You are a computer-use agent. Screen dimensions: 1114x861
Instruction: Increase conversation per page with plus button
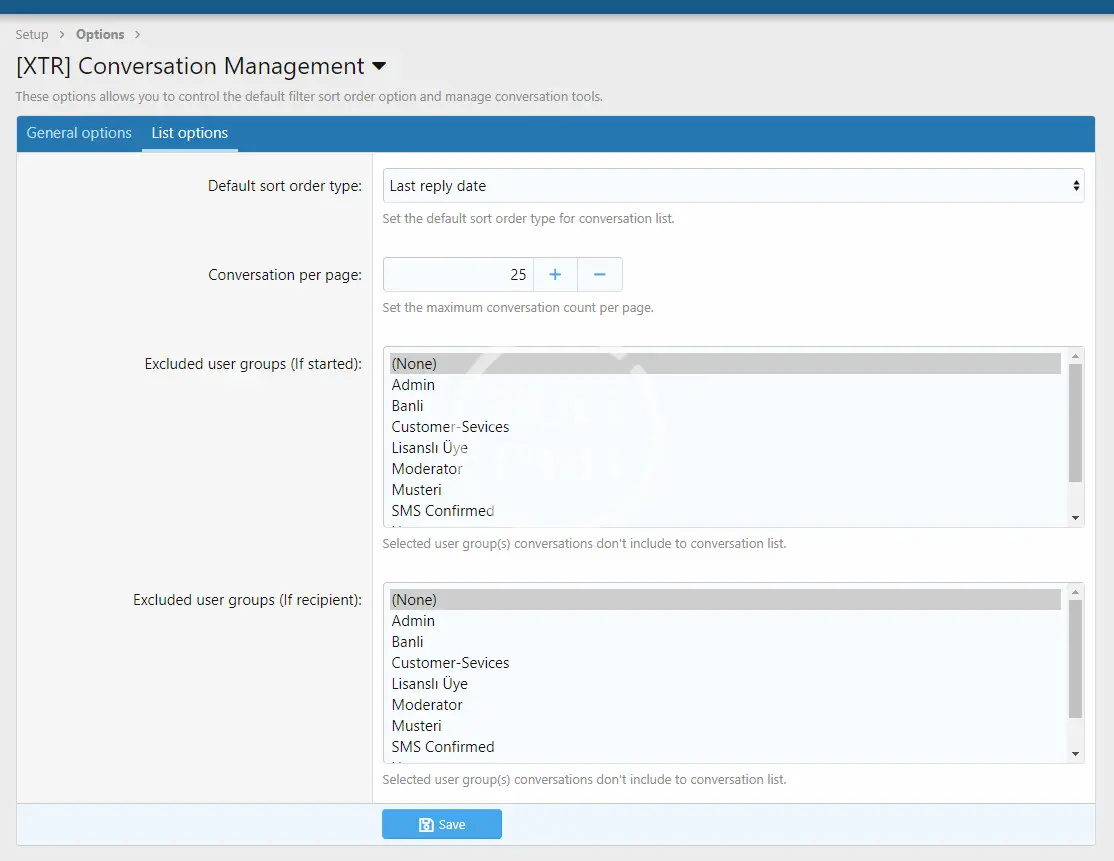pos(555,275)
